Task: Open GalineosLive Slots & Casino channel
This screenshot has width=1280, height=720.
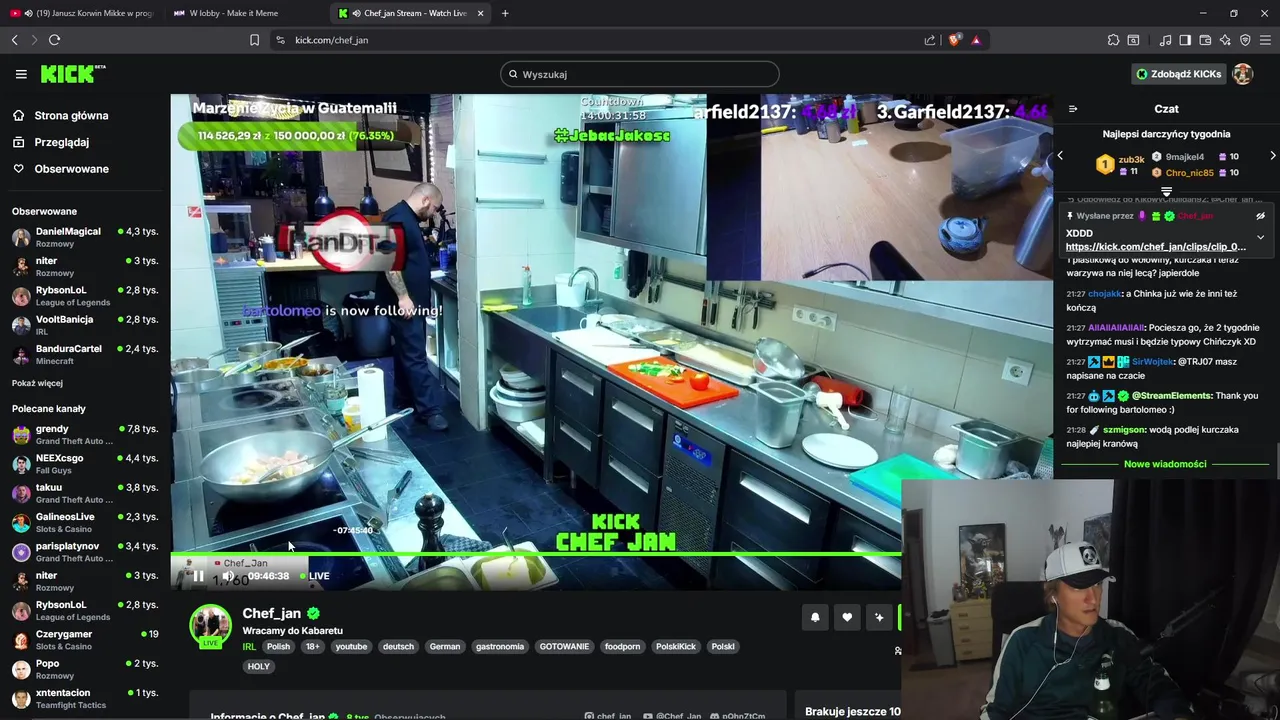Action: [85, 522]
